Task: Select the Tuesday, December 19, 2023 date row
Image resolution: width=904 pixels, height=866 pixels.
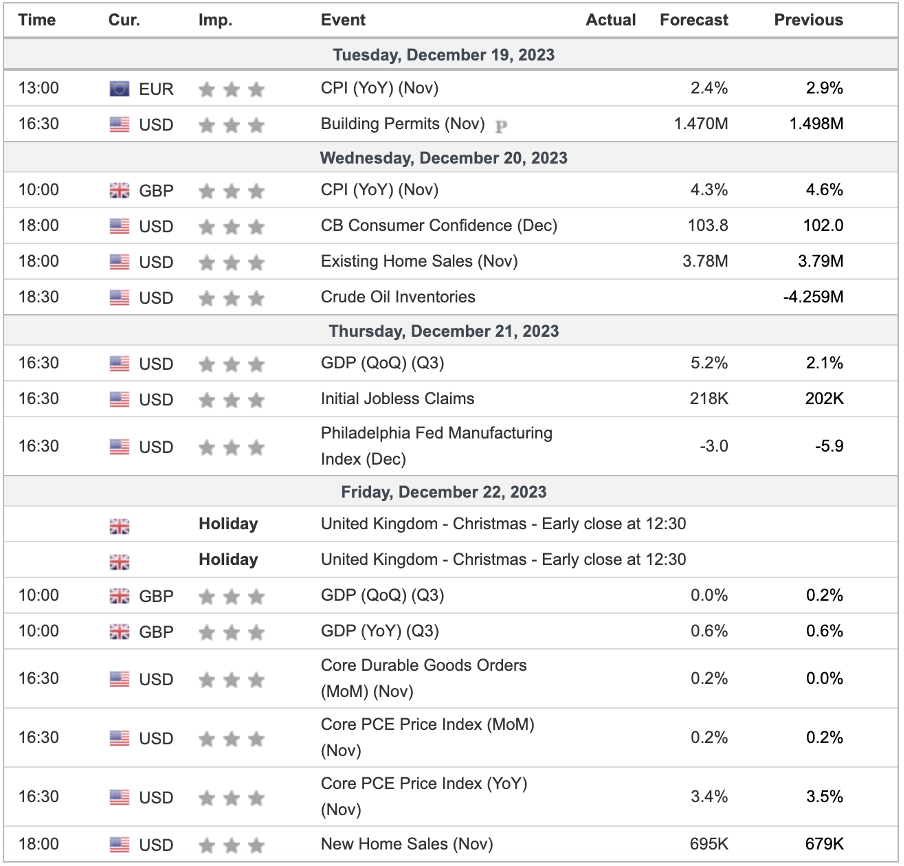Action: 451,55
